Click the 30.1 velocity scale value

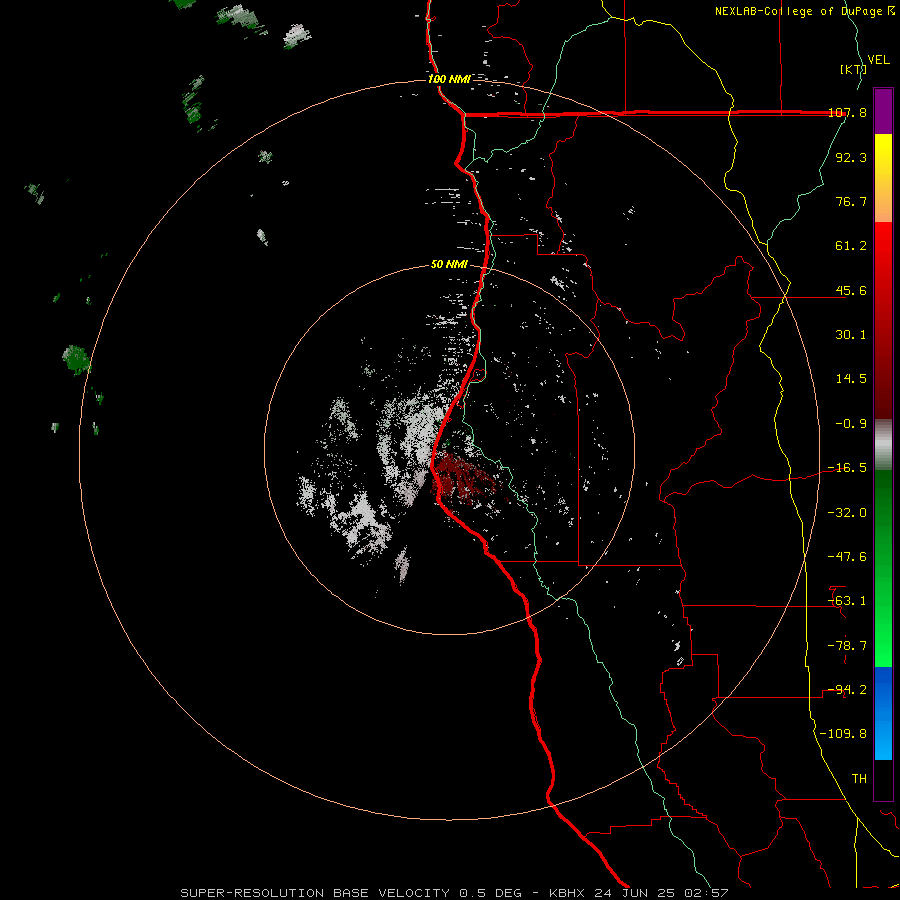pos(851,335)
